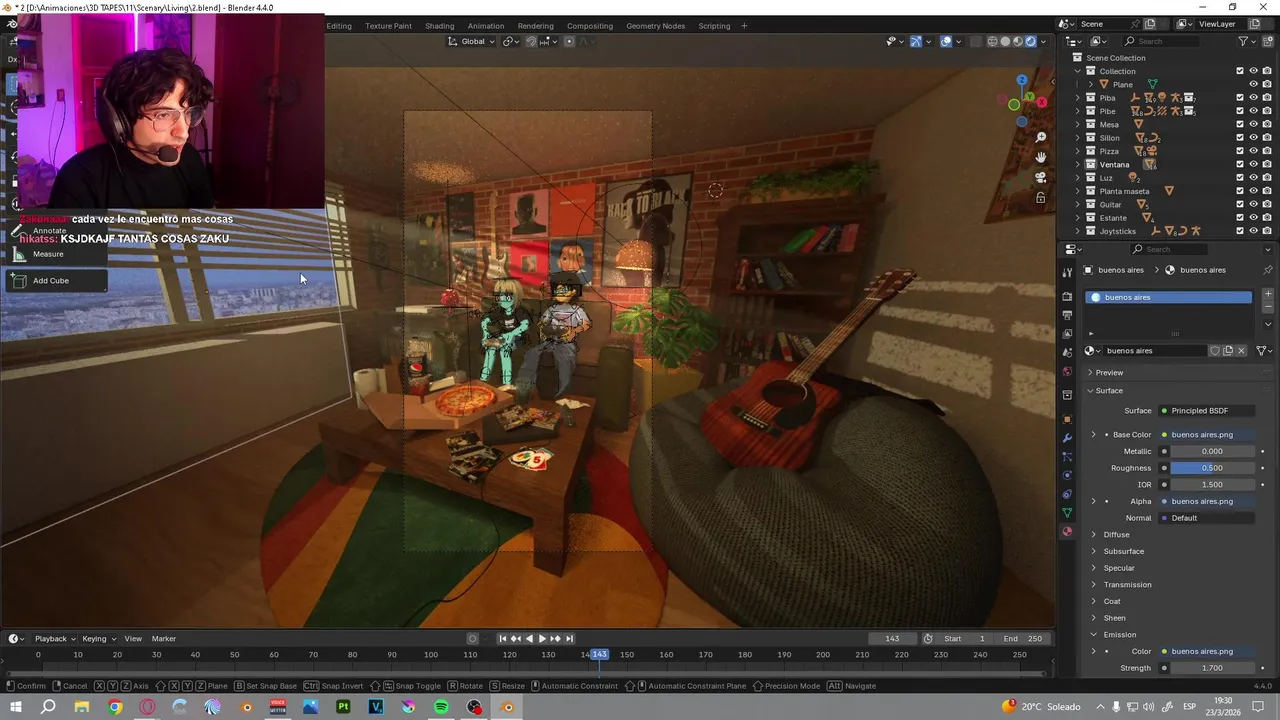
Task: Click the viewport pan hand gizmo
Action: point(1041,157)
